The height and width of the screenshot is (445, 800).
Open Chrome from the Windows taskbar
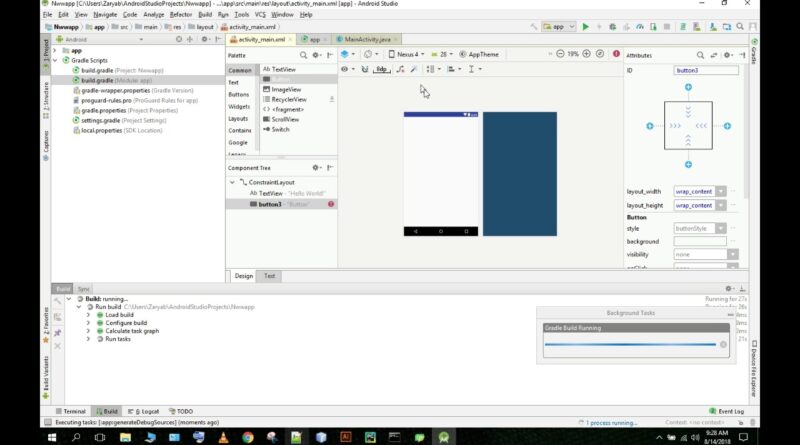tap(248, 437)
